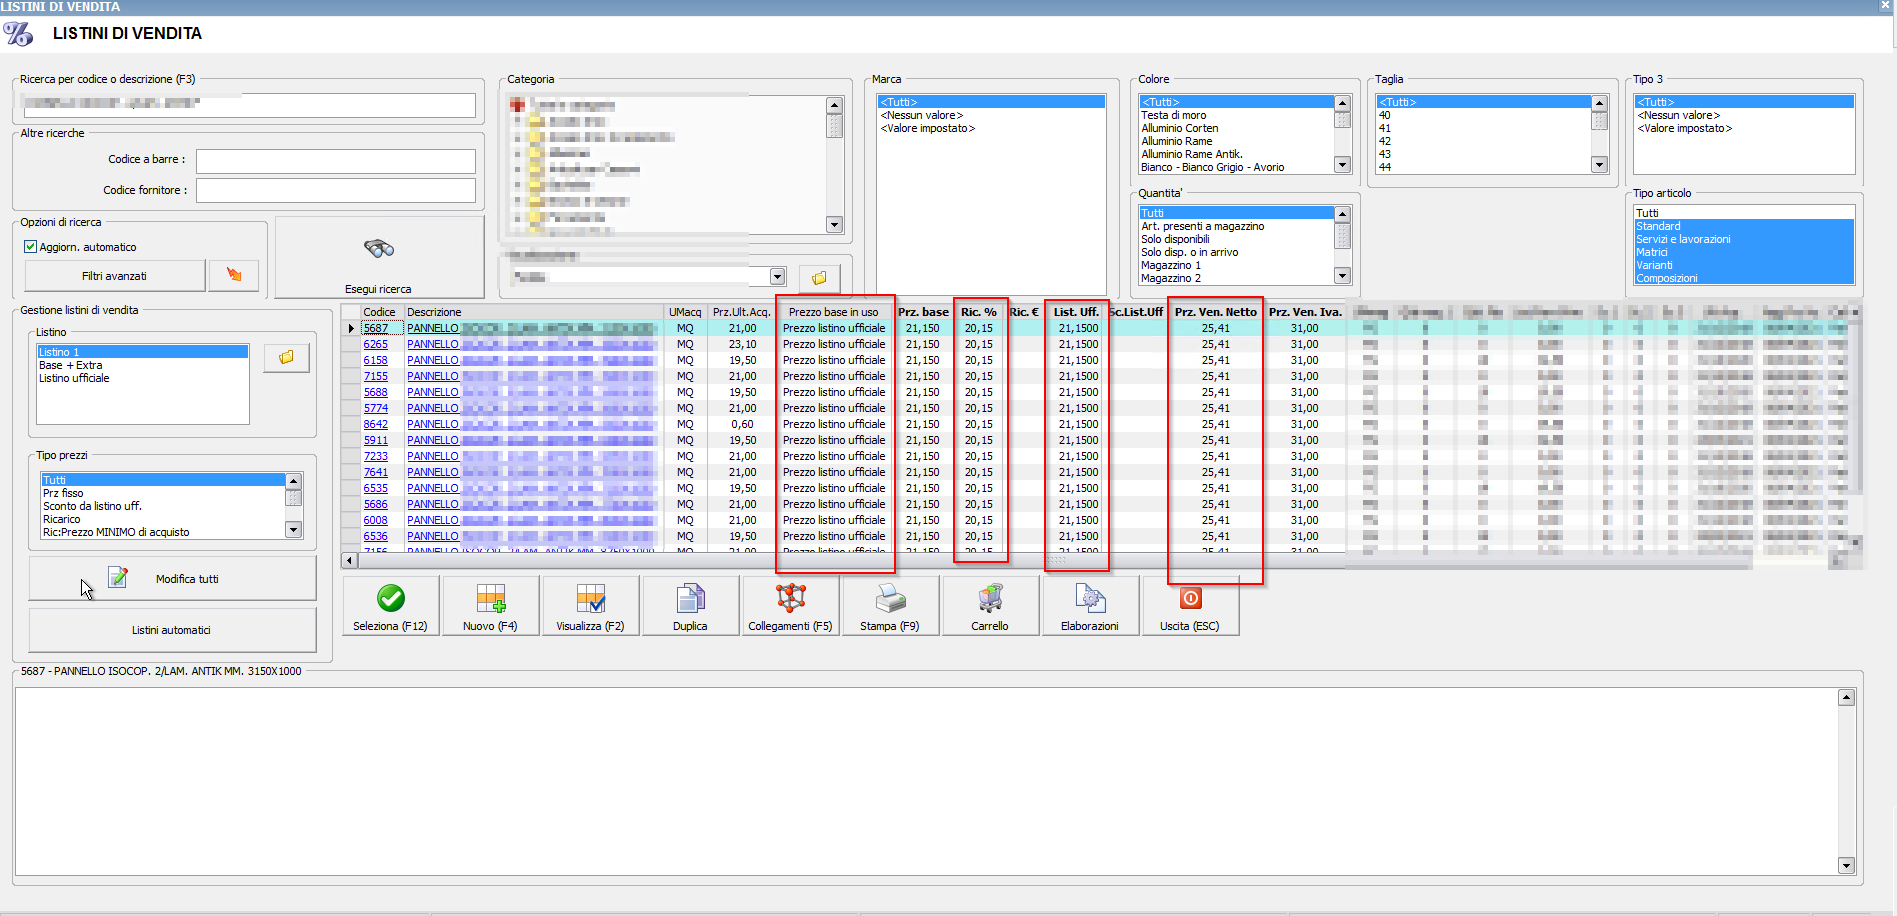Click 'Prz. Ven. Iva.' column header

(x=1305, y=312)
